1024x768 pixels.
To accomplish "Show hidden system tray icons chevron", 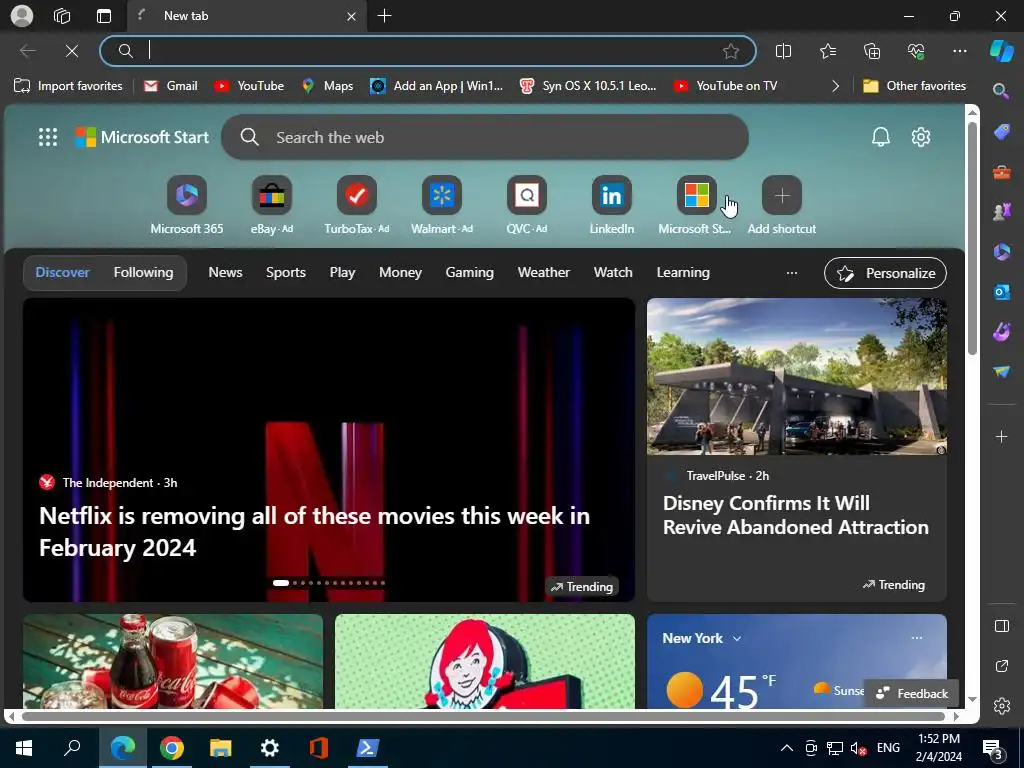I will 787,748.
